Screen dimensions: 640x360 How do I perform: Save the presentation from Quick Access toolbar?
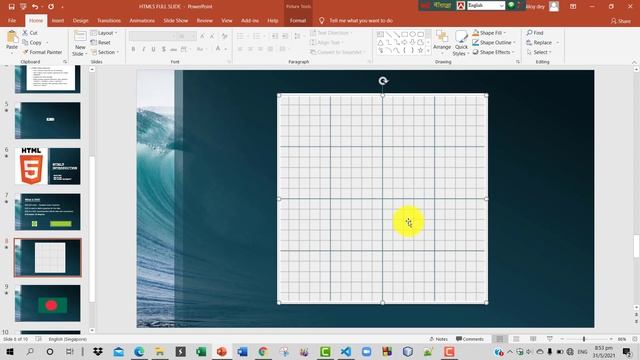tap(11, 7)
